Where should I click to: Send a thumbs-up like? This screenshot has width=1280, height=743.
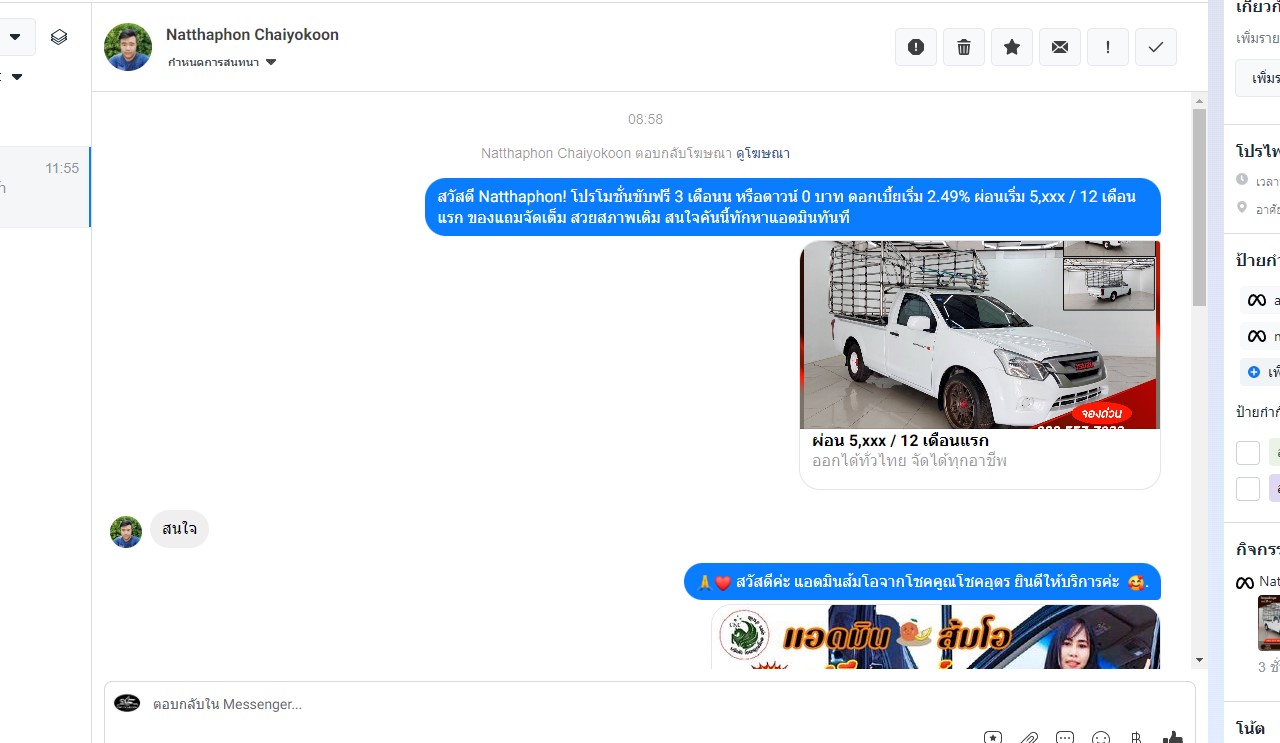point(1173,738)
